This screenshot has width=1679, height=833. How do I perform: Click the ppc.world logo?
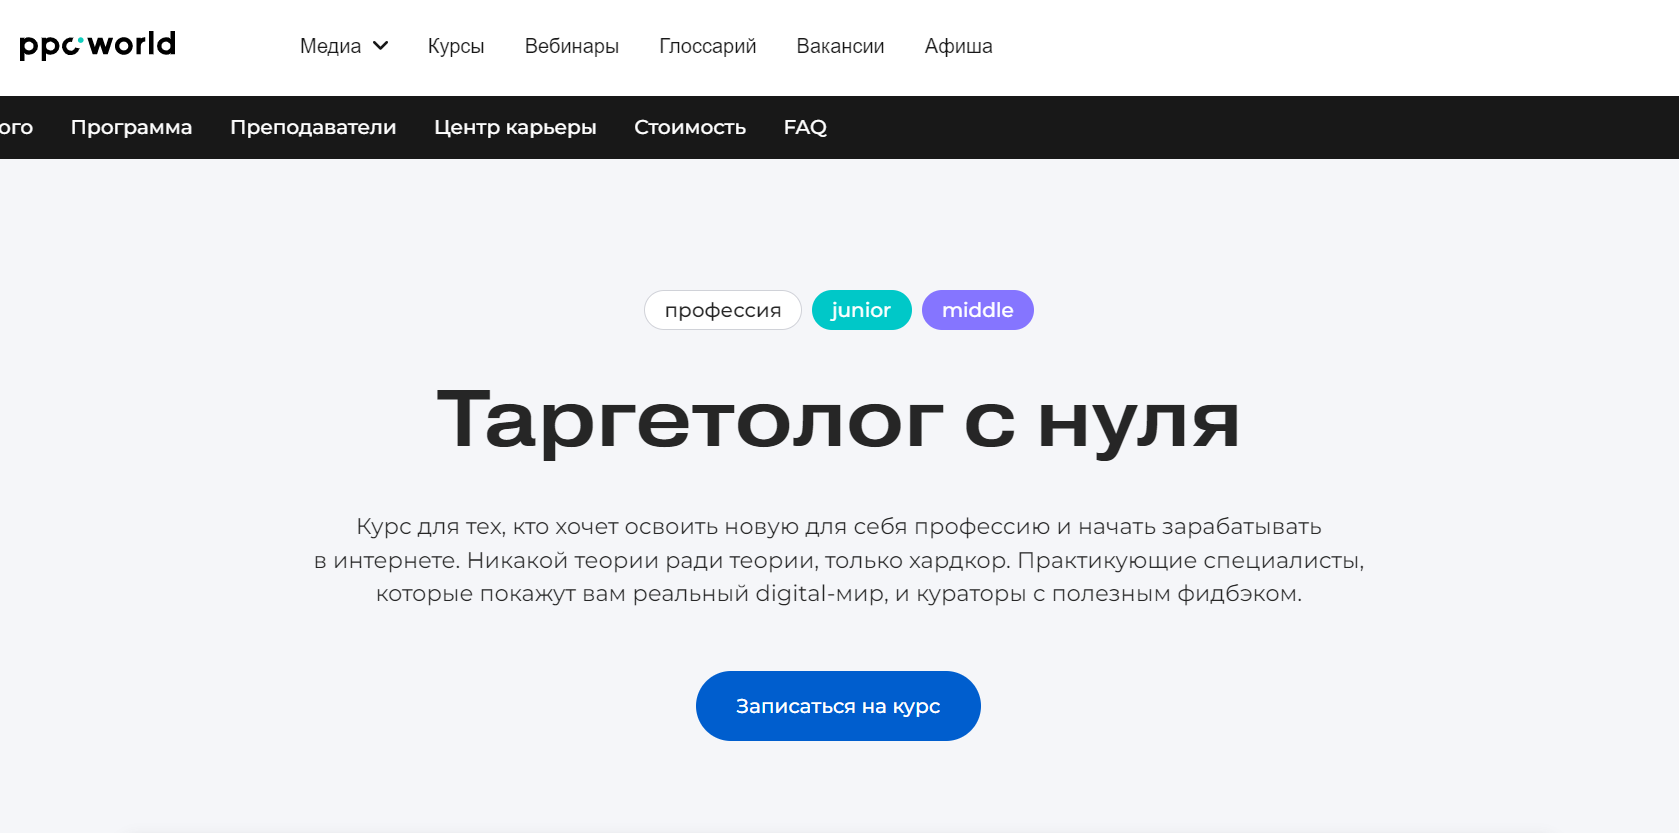(97, 45)
